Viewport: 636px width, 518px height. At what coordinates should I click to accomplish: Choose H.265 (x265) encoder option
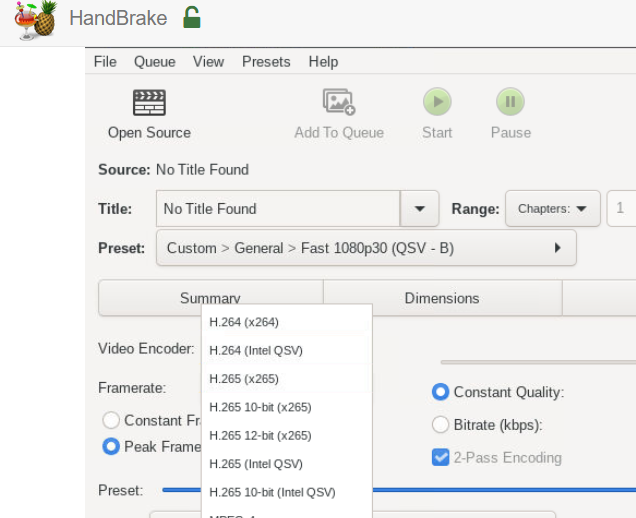[x=287, y=379]
